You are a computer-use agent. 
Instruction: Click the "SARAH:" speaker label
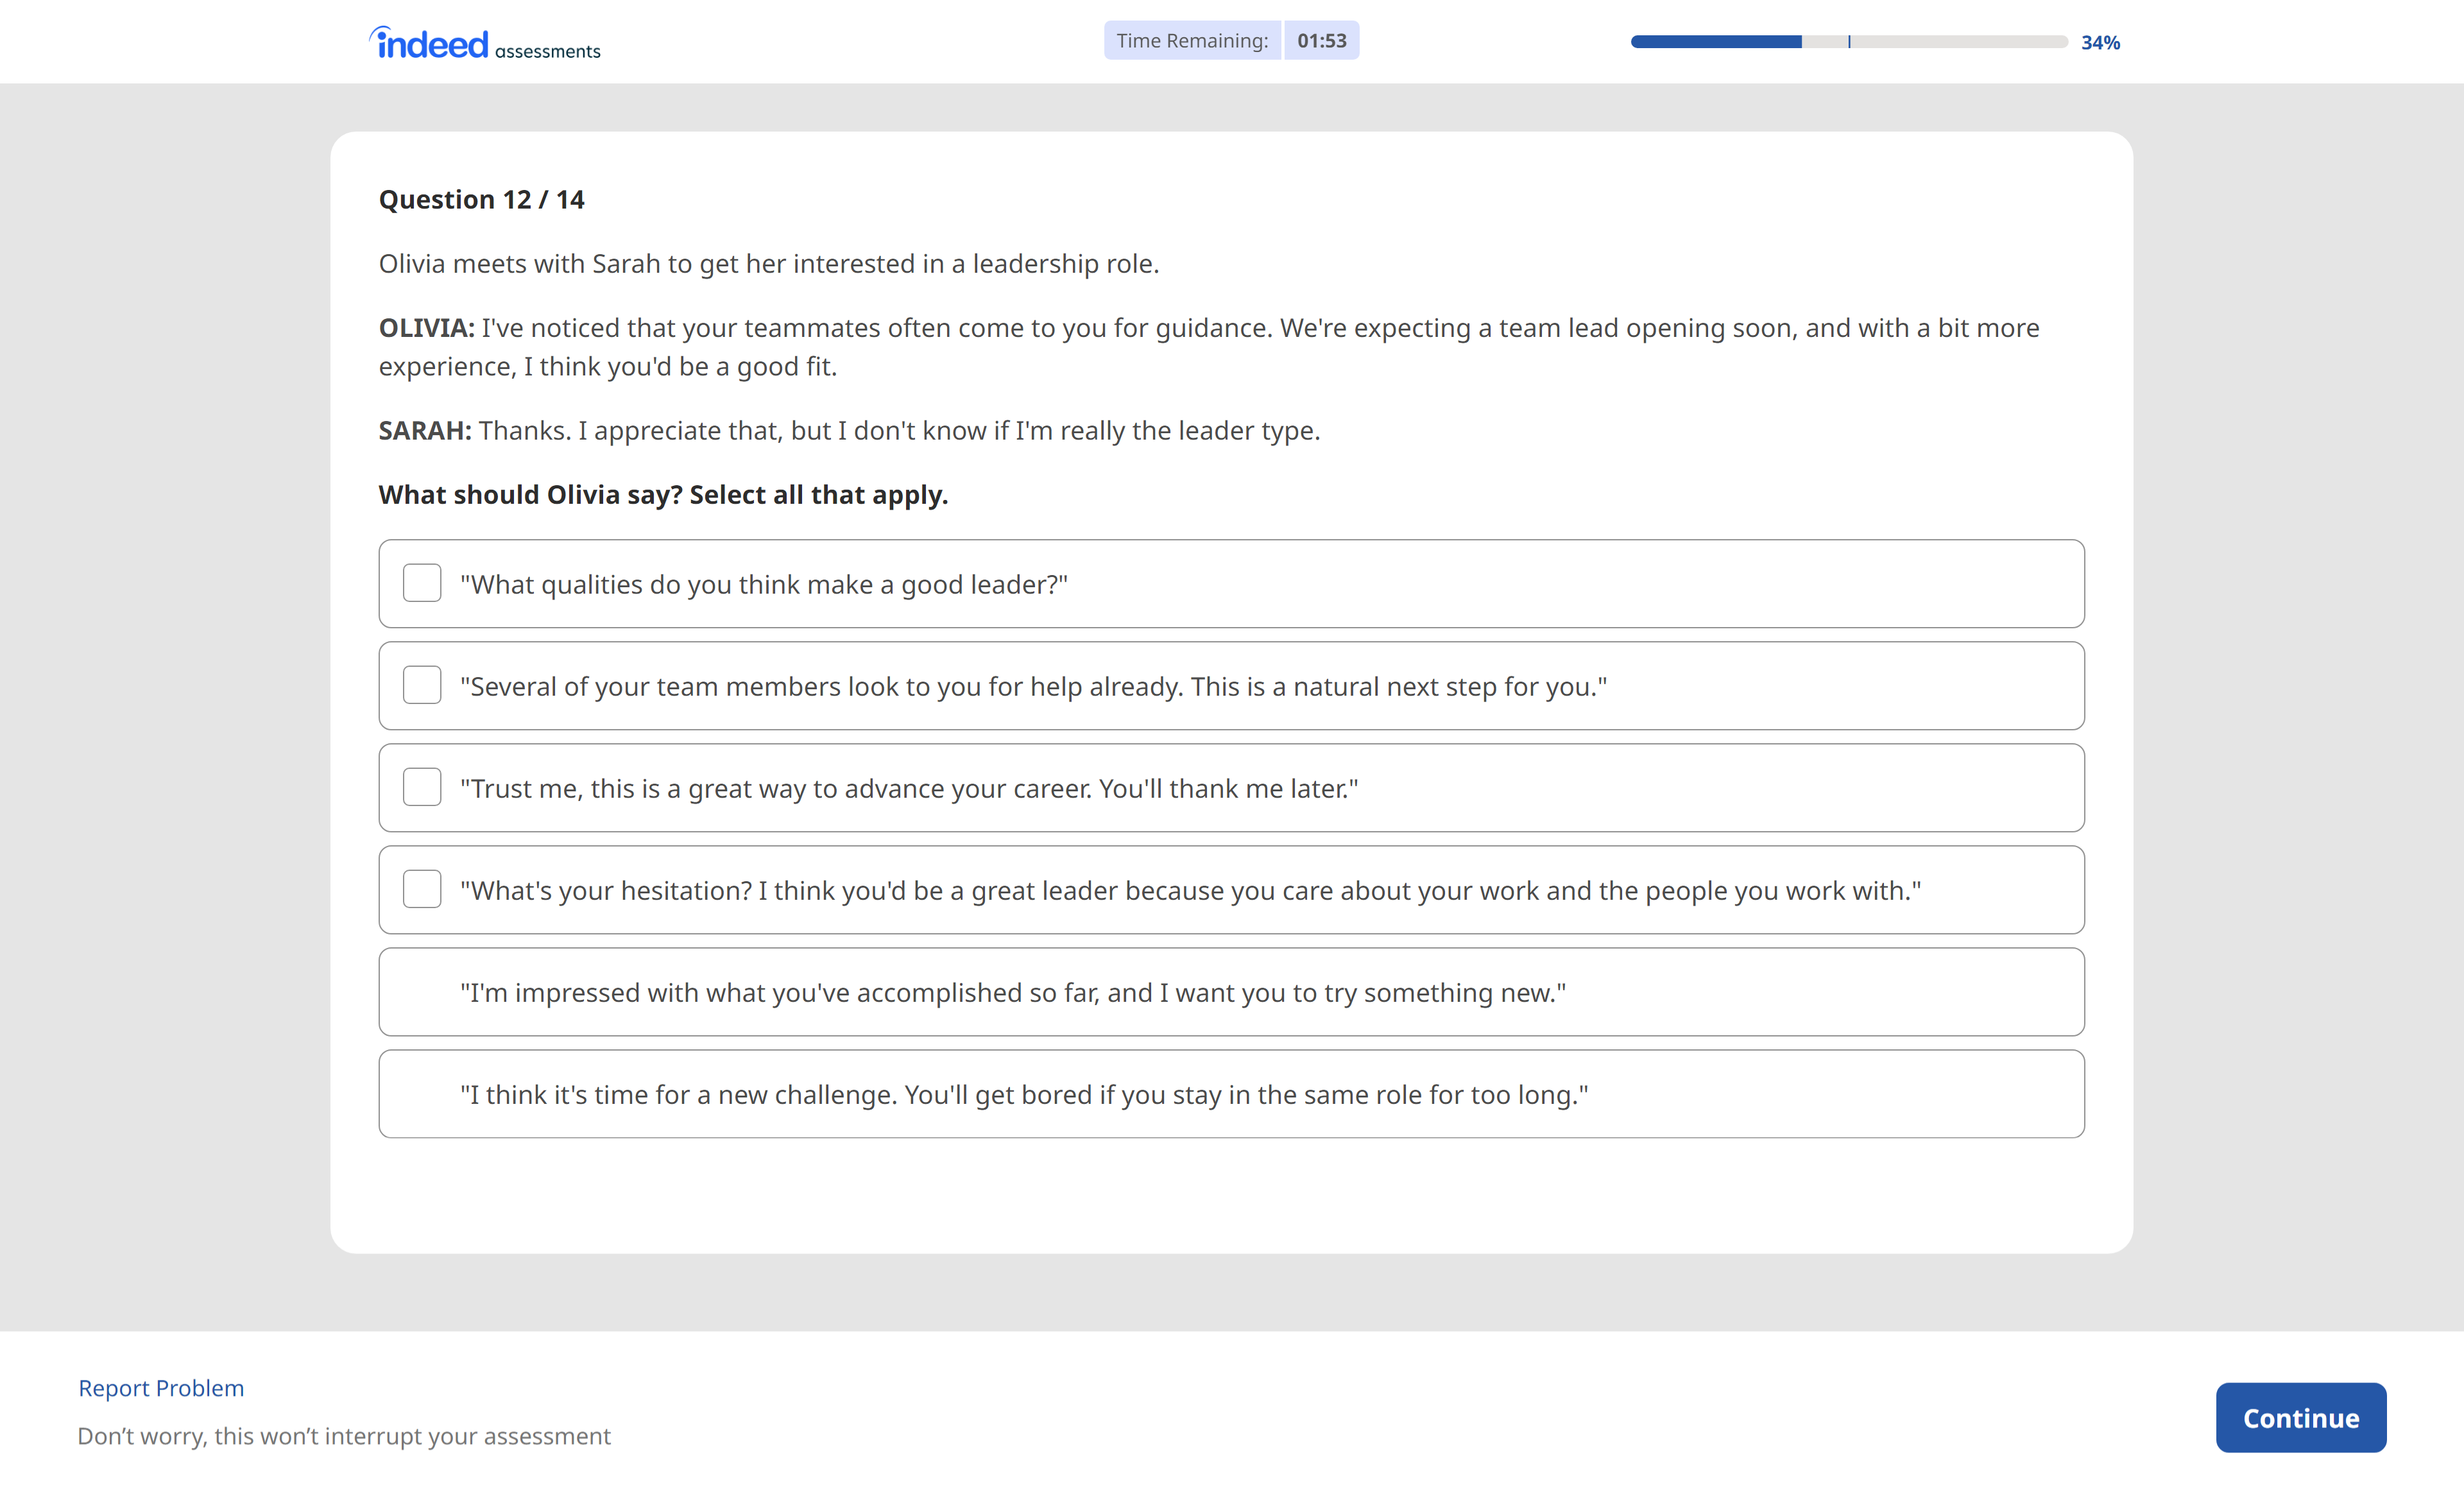[425, 430]
